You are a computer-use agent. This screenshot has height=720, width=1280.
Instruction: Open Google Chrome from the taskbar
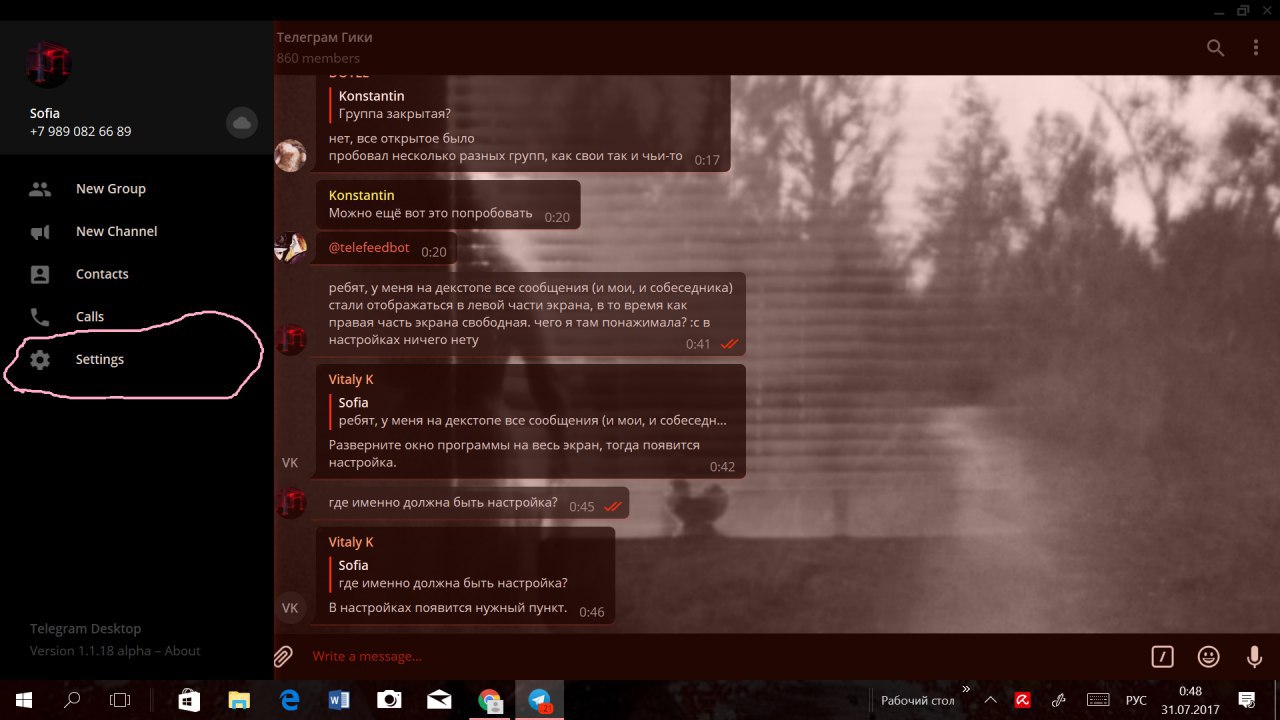click(490, 700)
